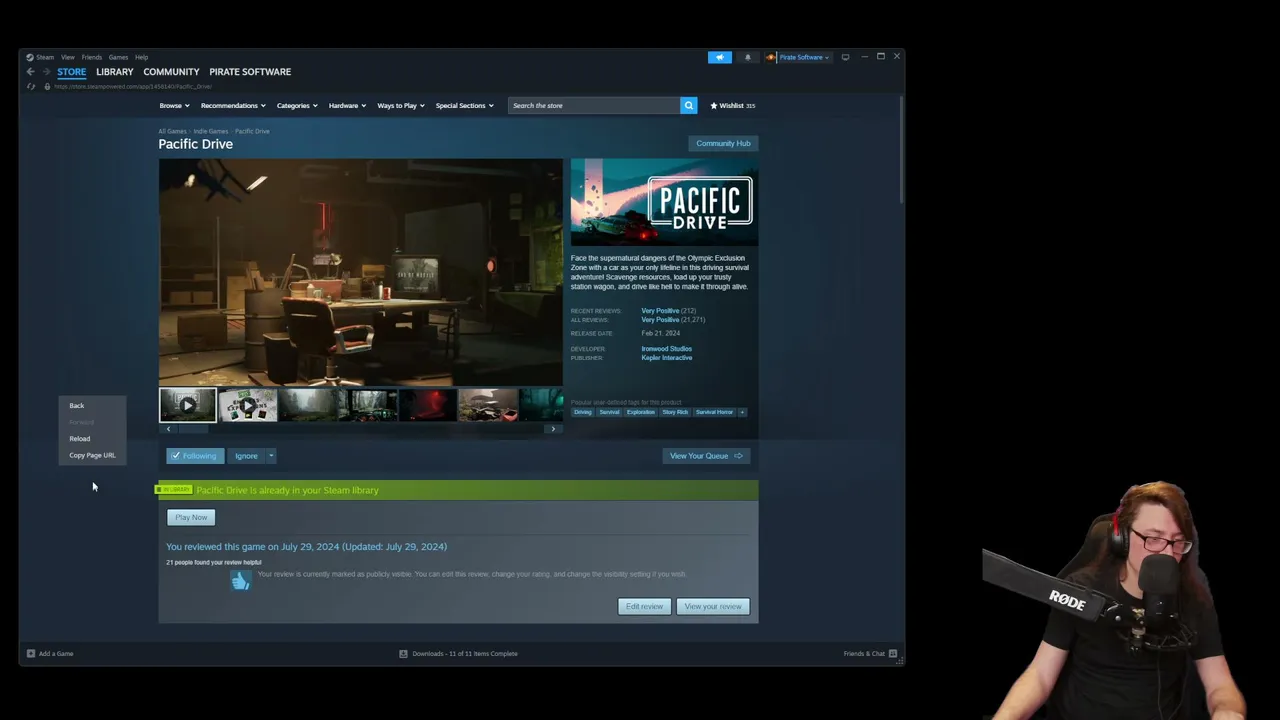Viewport: 1280px width, 720px height.
Task: Click the View Your Queue button
Action: pos(706,456)
